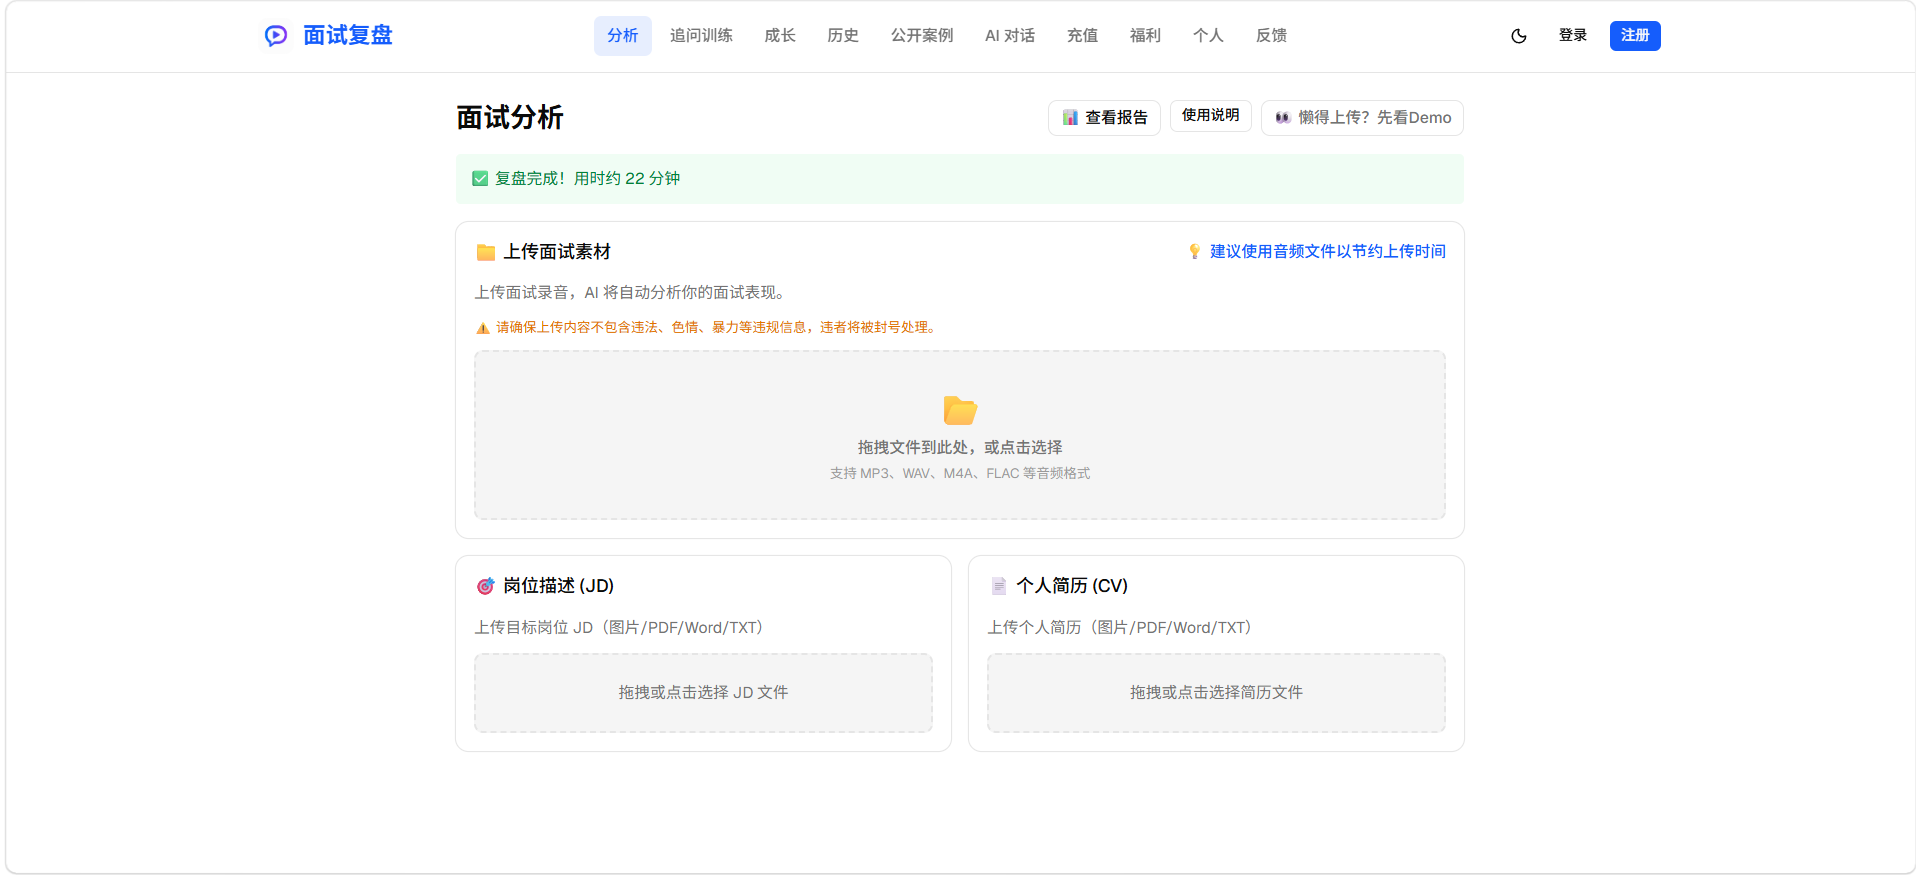1918x875 pixels.
Task: Click the 个人简历 (CV) document icon
Action: [998, 586]
